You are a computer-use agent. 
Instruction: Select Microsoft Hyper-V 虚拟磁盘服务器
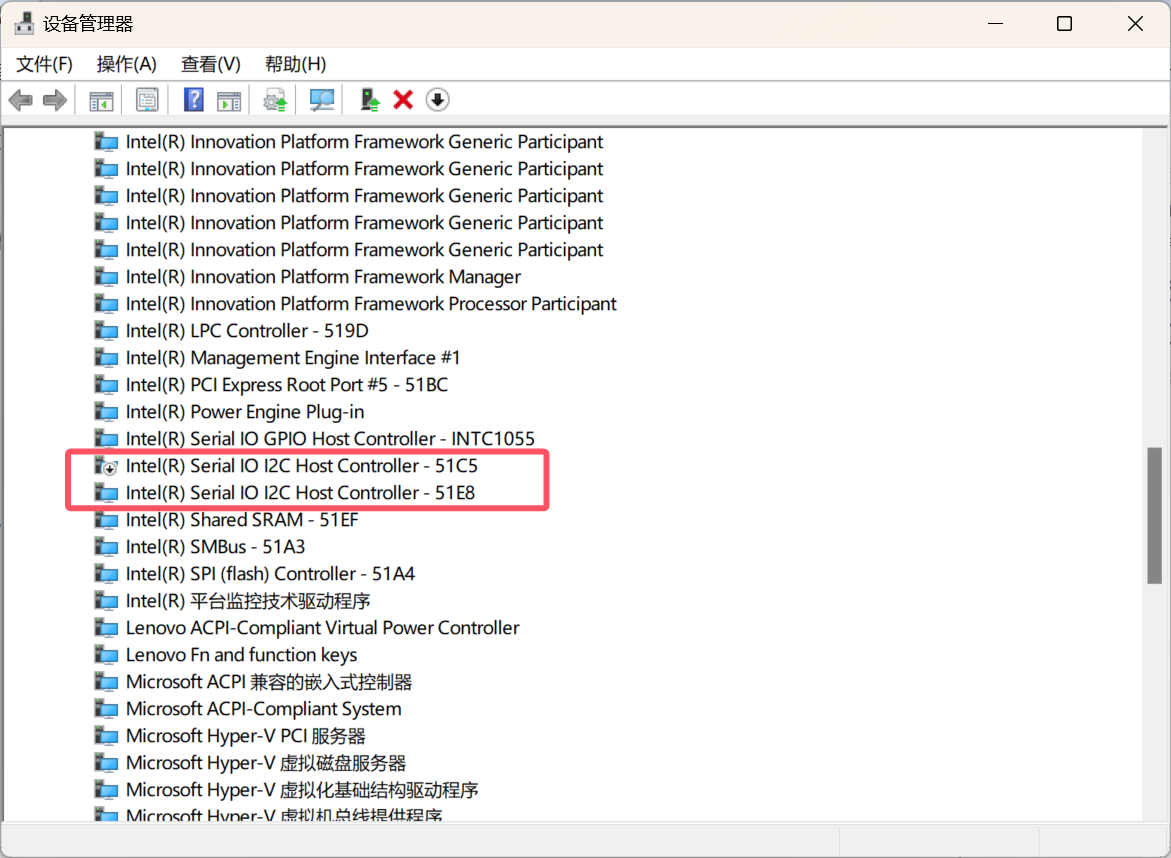pos(266,763)
